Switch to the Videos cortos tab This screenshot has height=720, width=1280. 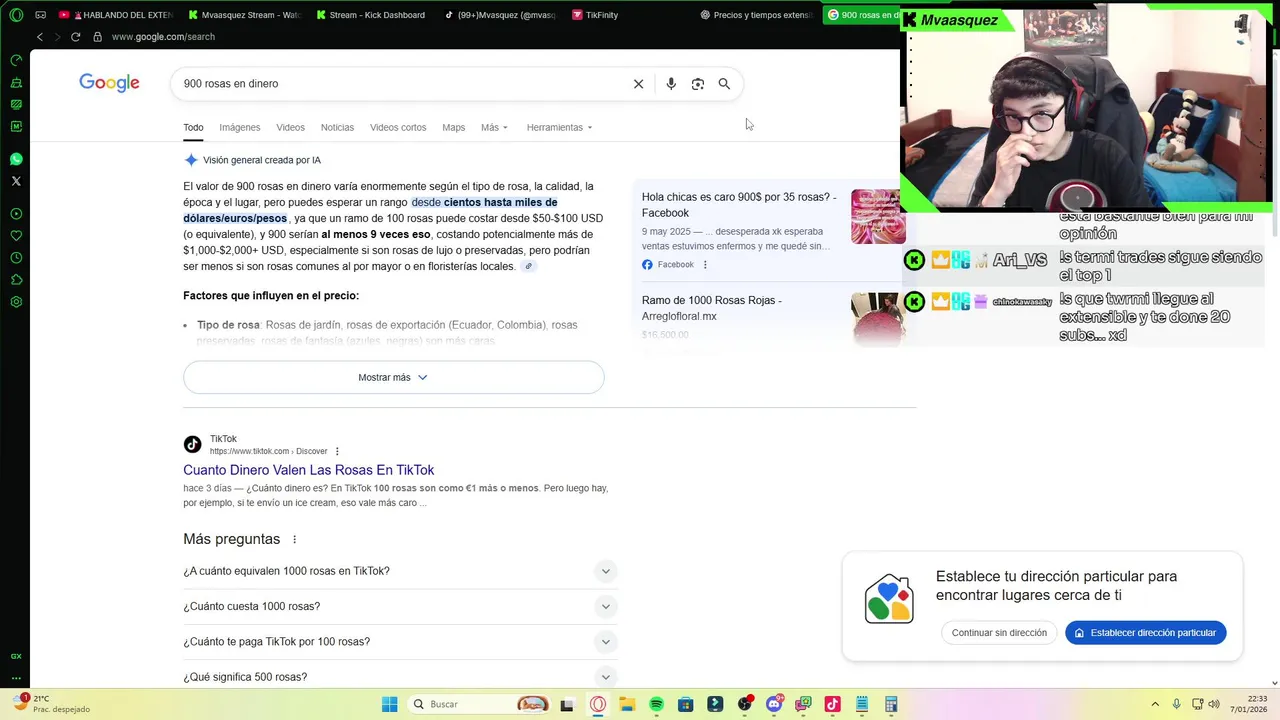coord(398,128)
